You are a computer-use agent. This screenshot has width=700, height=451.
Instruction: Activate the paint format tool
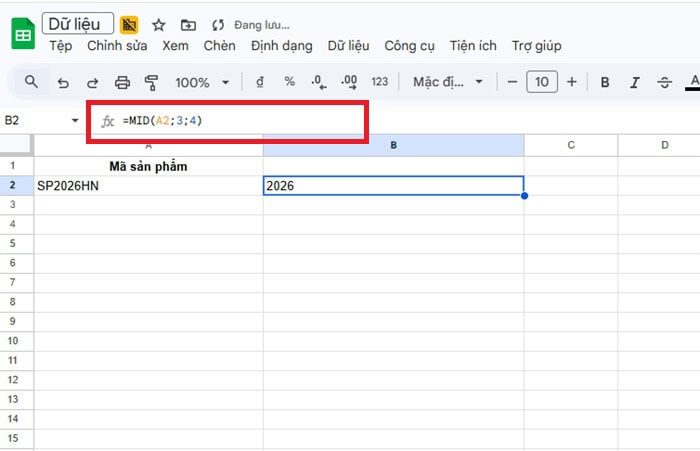tap(152, 82)
